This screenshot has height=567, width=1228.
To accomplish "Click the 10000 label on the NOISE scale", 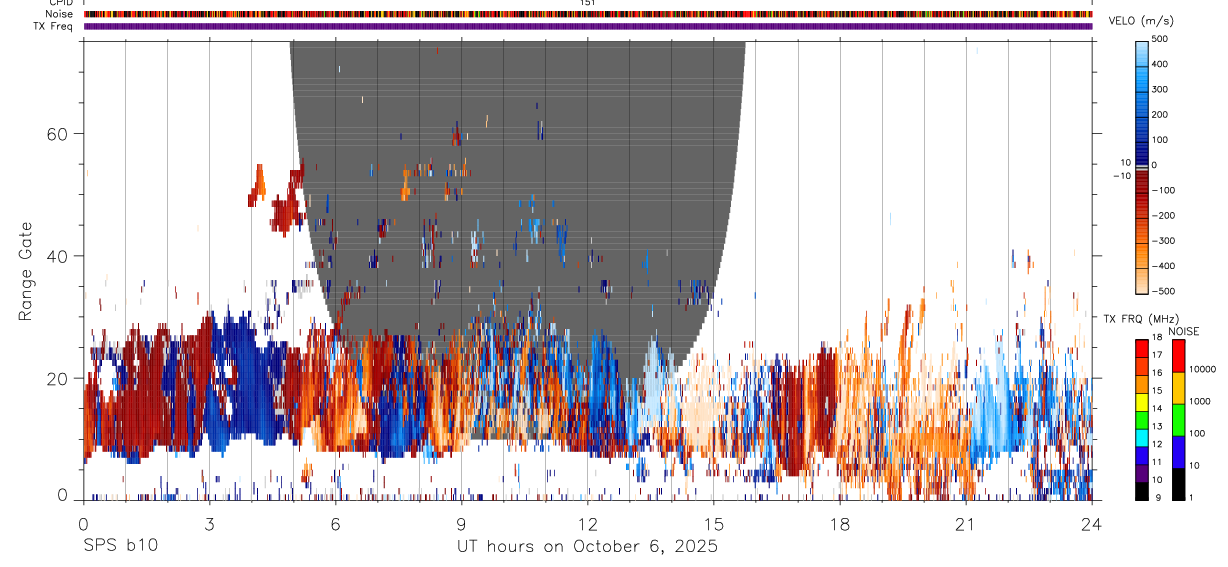I will [1202, 369].
